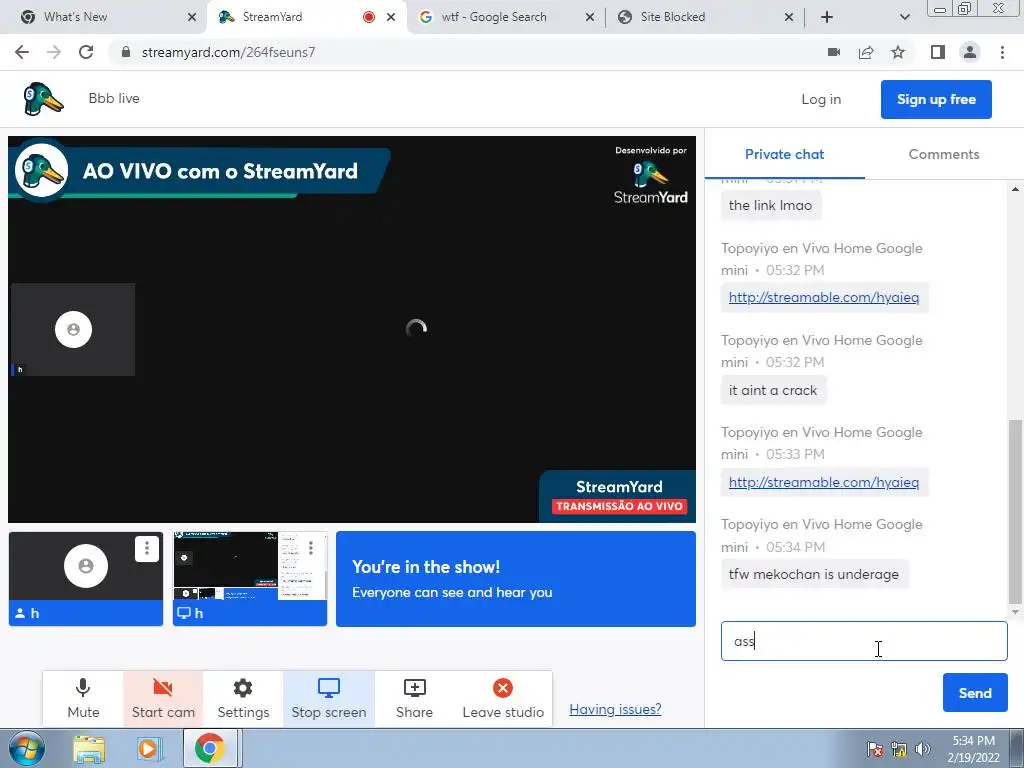Stop screen sharing

(x=328, y=698)
